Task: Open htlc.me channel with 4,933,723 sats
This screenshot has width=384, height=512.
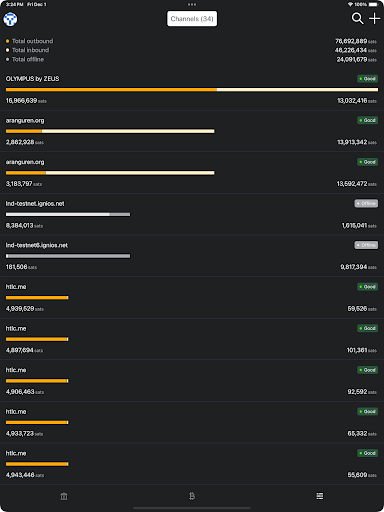Action: point(192,422)
